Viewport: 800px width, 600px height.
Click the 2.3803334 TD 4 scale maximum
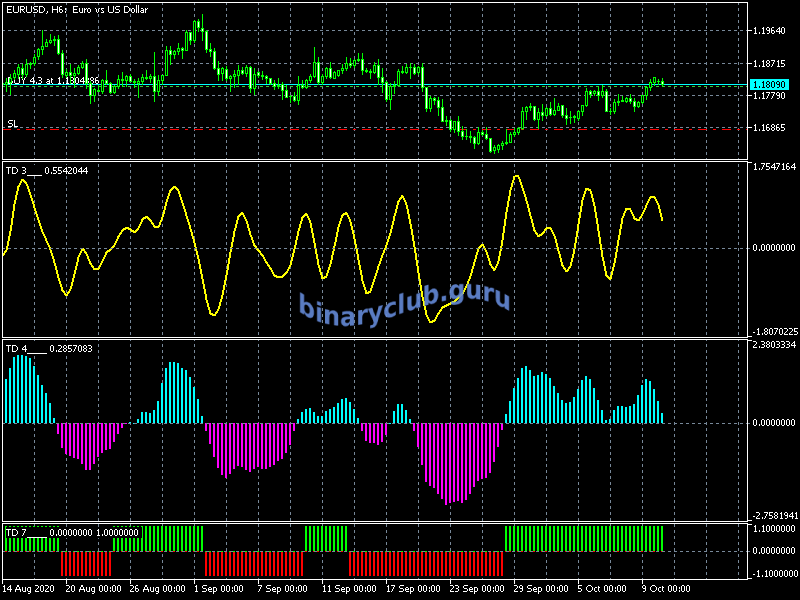coord(775,345)
